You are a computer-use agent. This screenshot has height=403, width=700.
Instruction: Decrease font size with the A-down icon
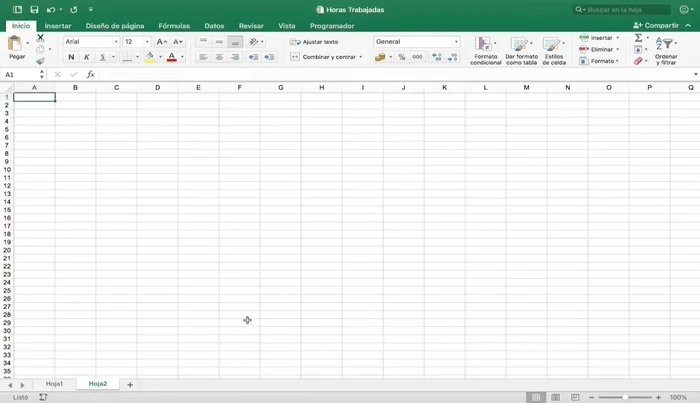click(x=178, y=42)
